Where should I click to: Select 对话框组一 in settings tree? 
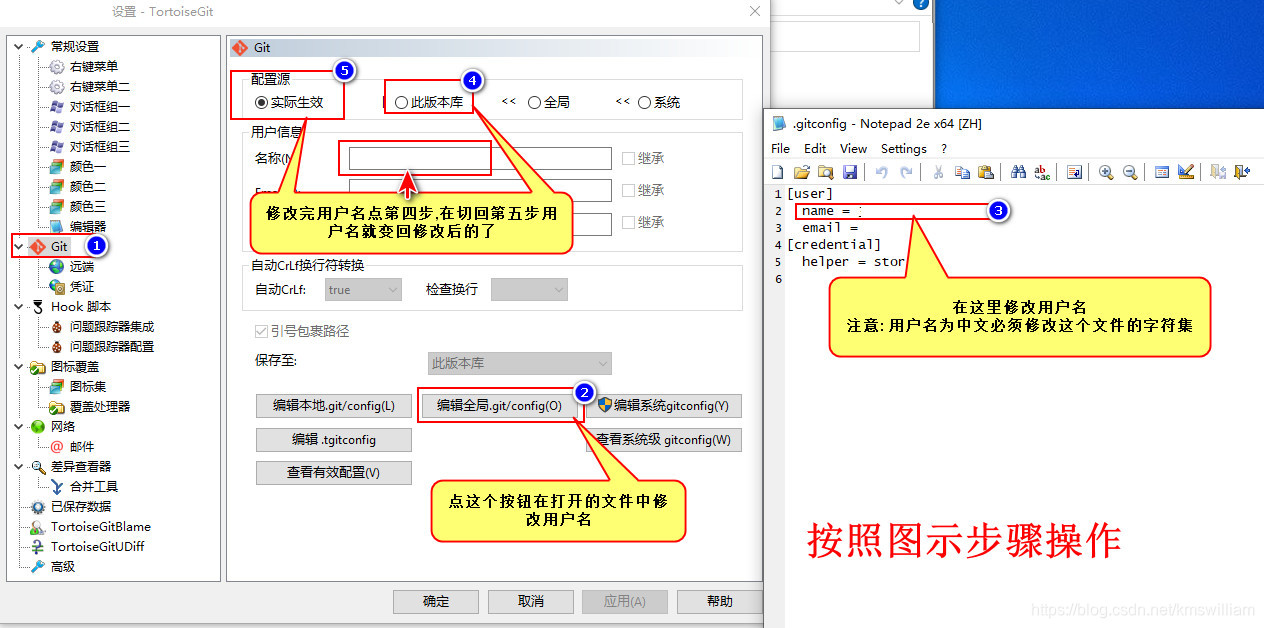click(x=99, y=106)
